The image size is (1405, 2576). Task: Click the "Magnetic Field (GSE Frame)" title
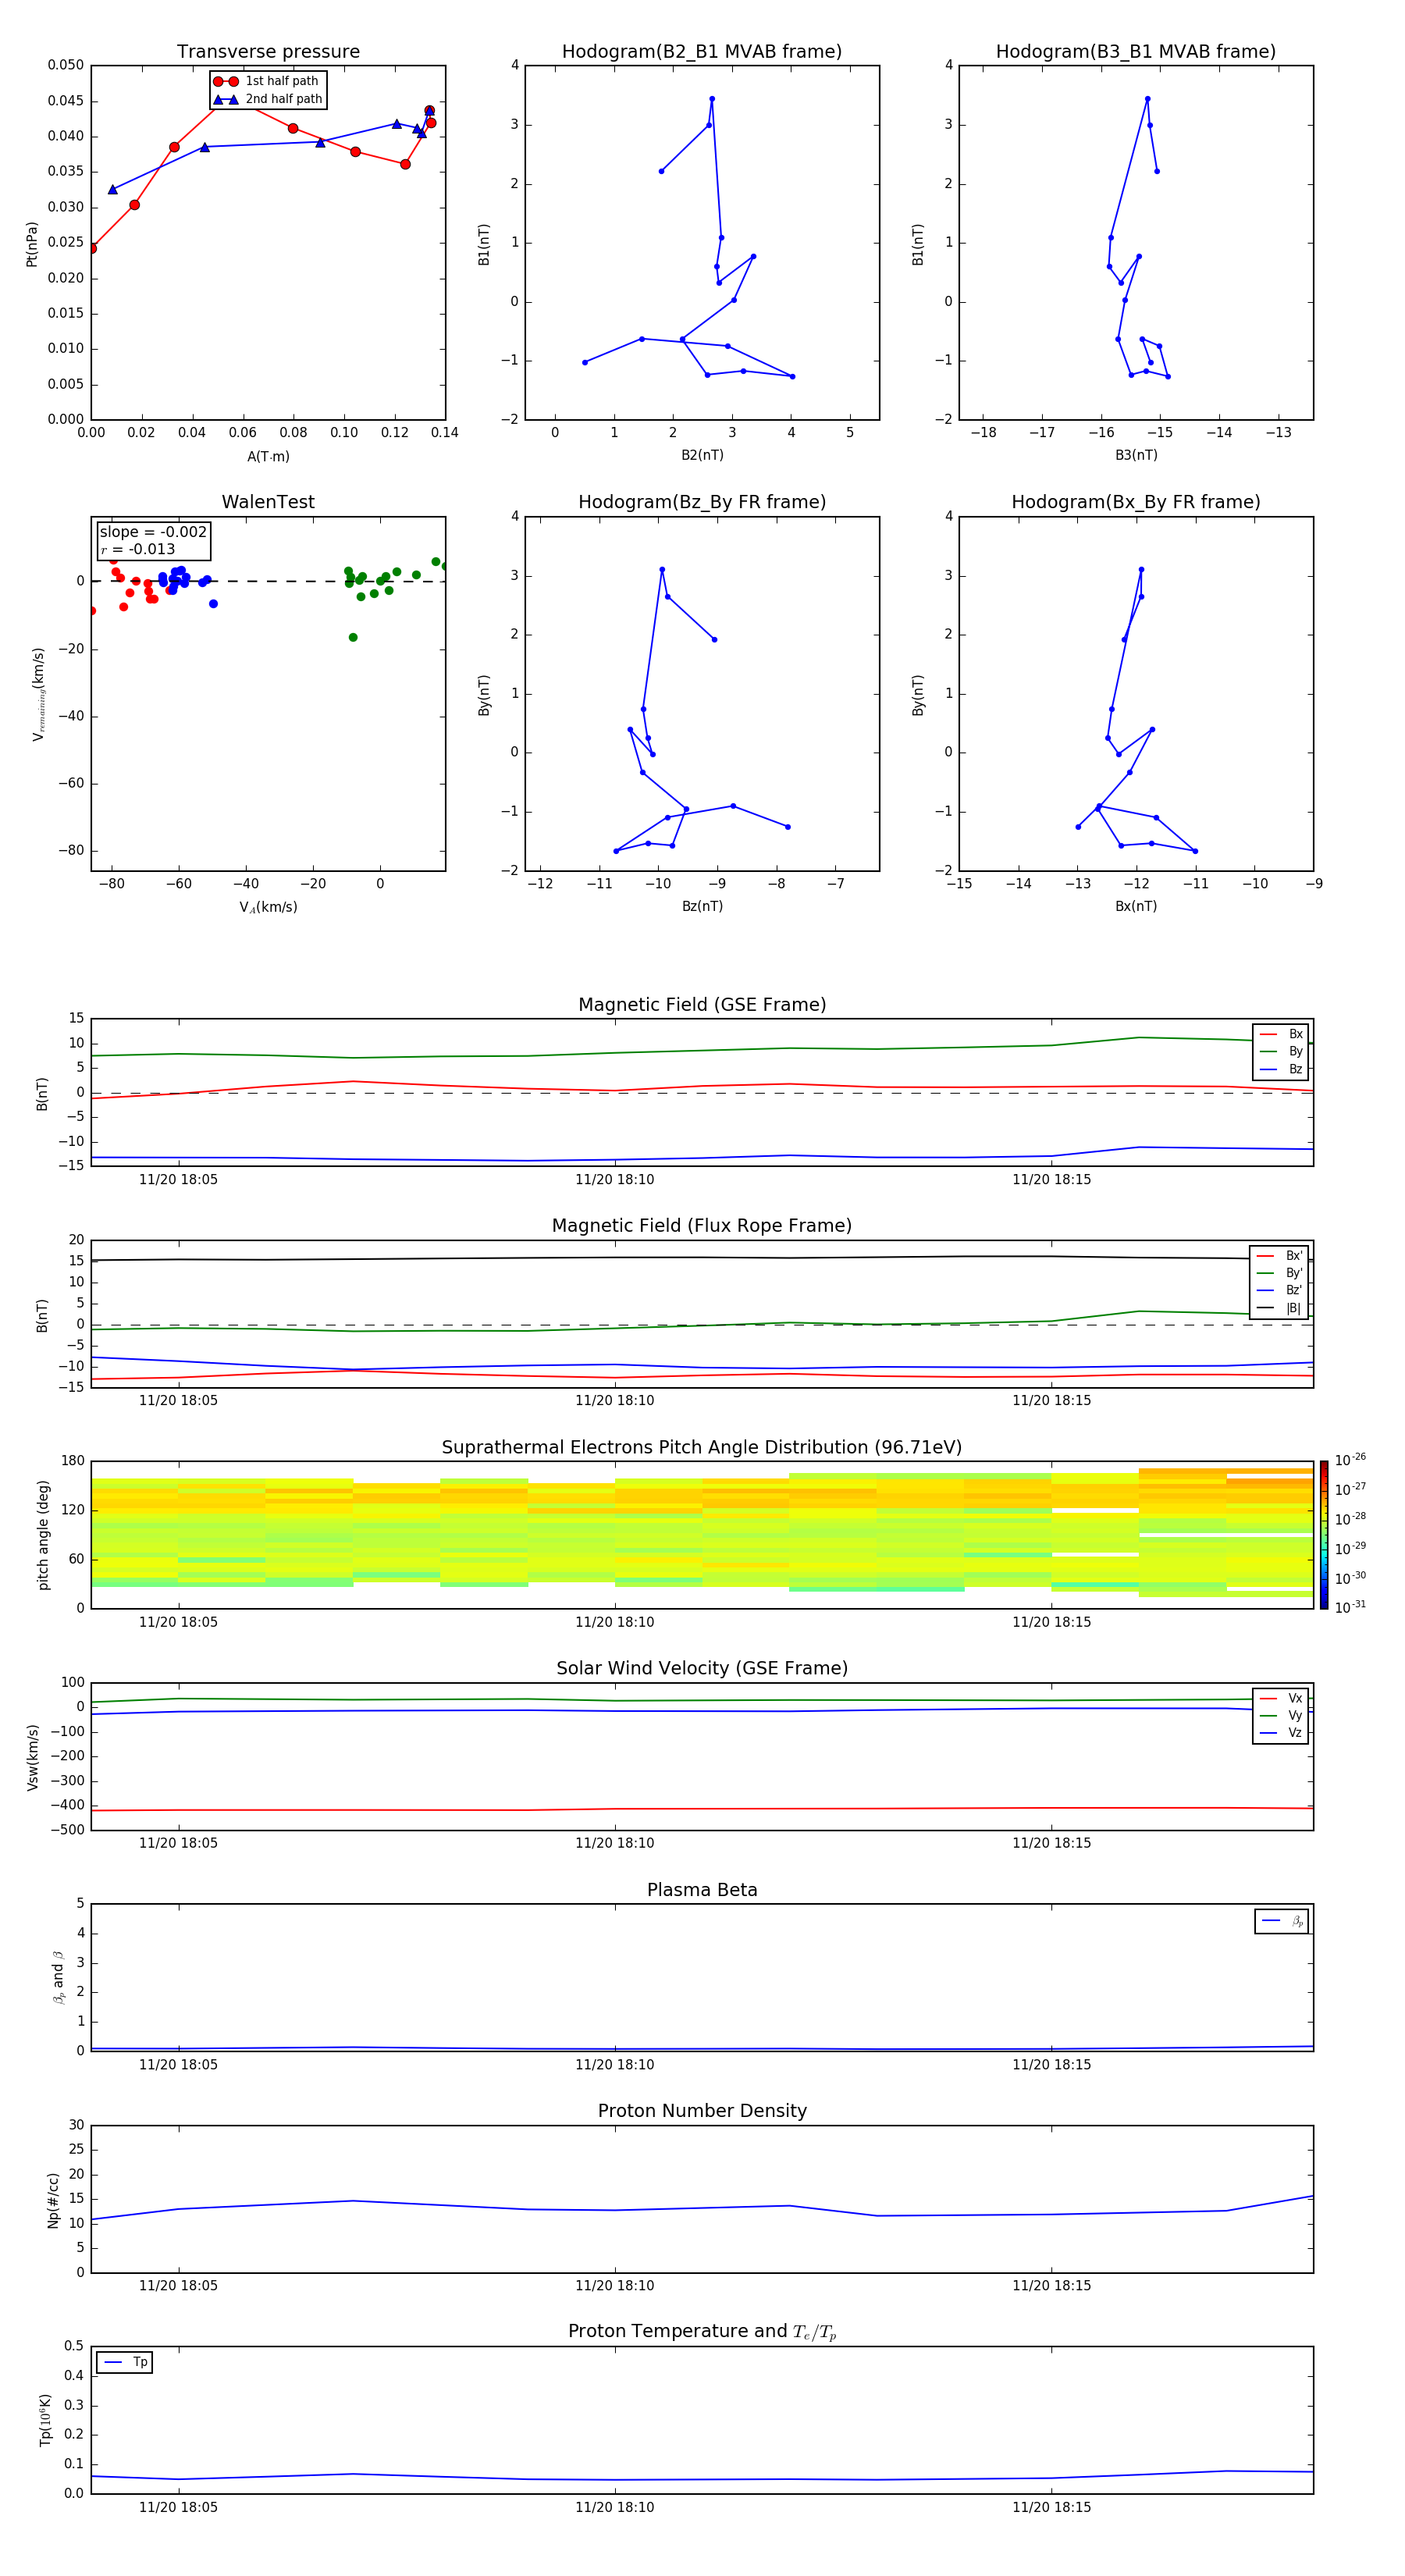coord(702,1005)
